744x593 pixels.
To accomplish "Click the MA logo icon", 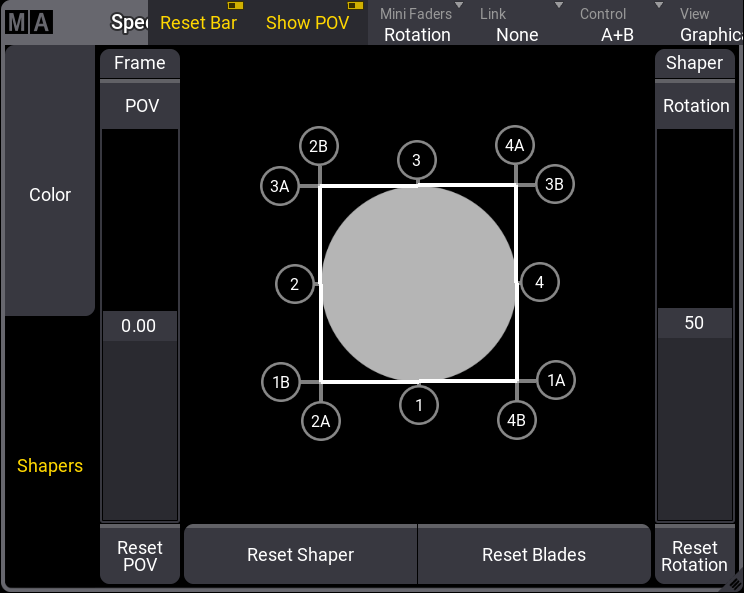I will coord(29,22).
